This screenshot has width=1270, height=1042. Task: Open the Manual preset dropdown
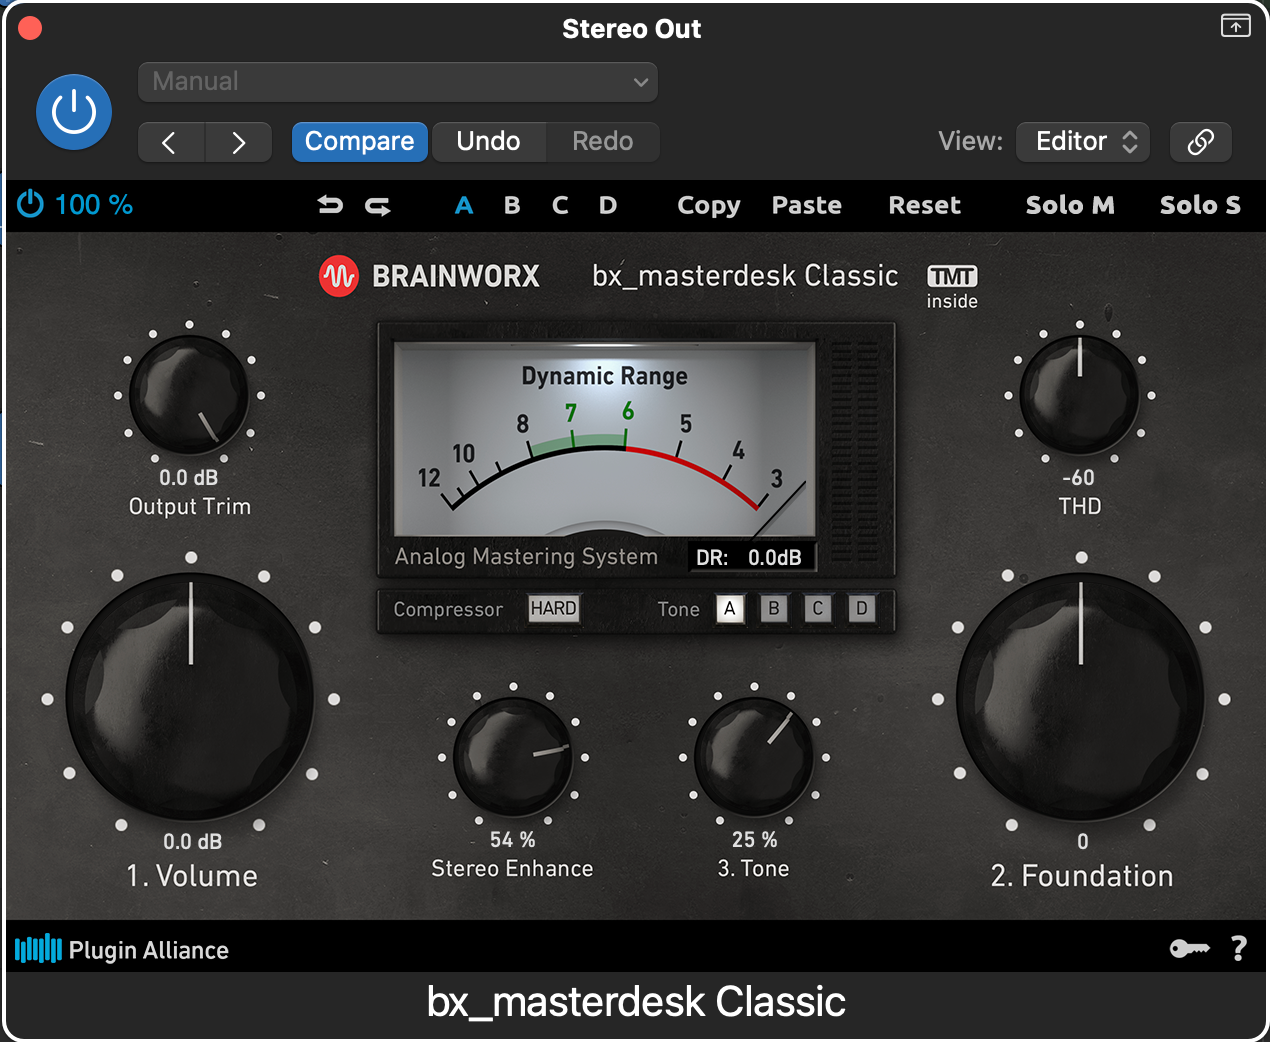click(x=398, y=82)
